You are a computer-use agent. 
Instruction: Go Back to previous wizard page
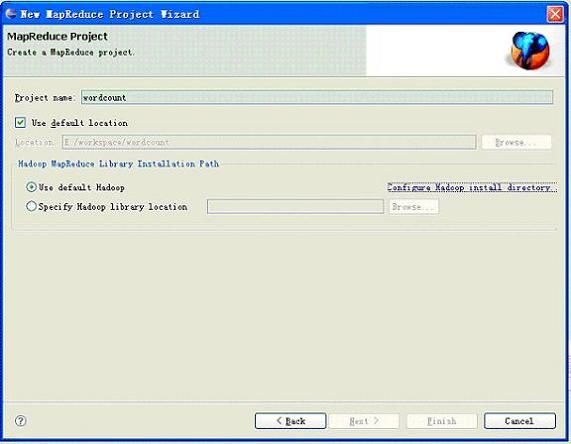(291, 421)
